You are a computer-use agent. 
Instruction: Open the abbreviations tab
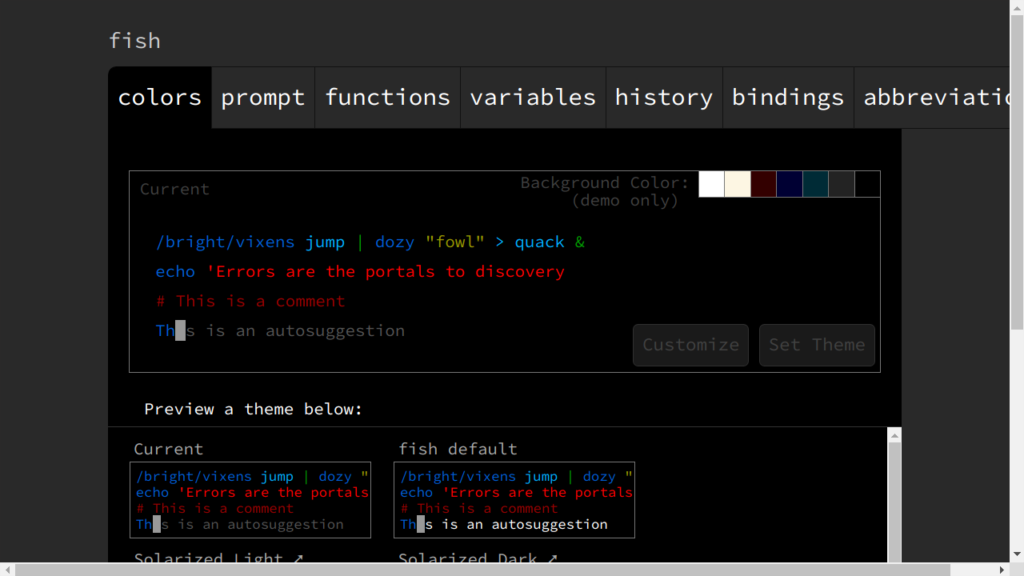pyautogui.click(x=932, y=97)
